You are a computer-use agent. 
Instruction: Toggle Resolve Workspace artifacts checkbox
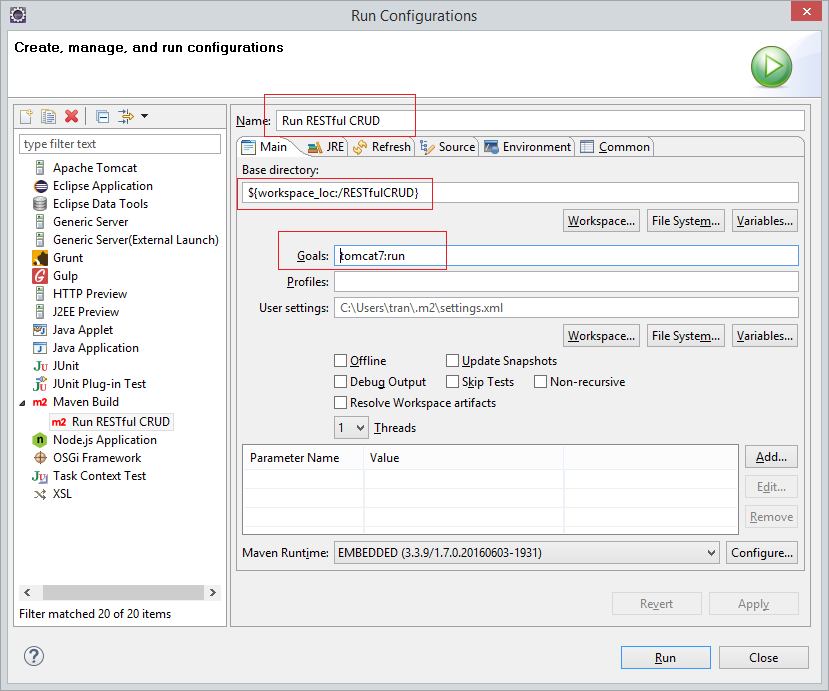(340, 403)
